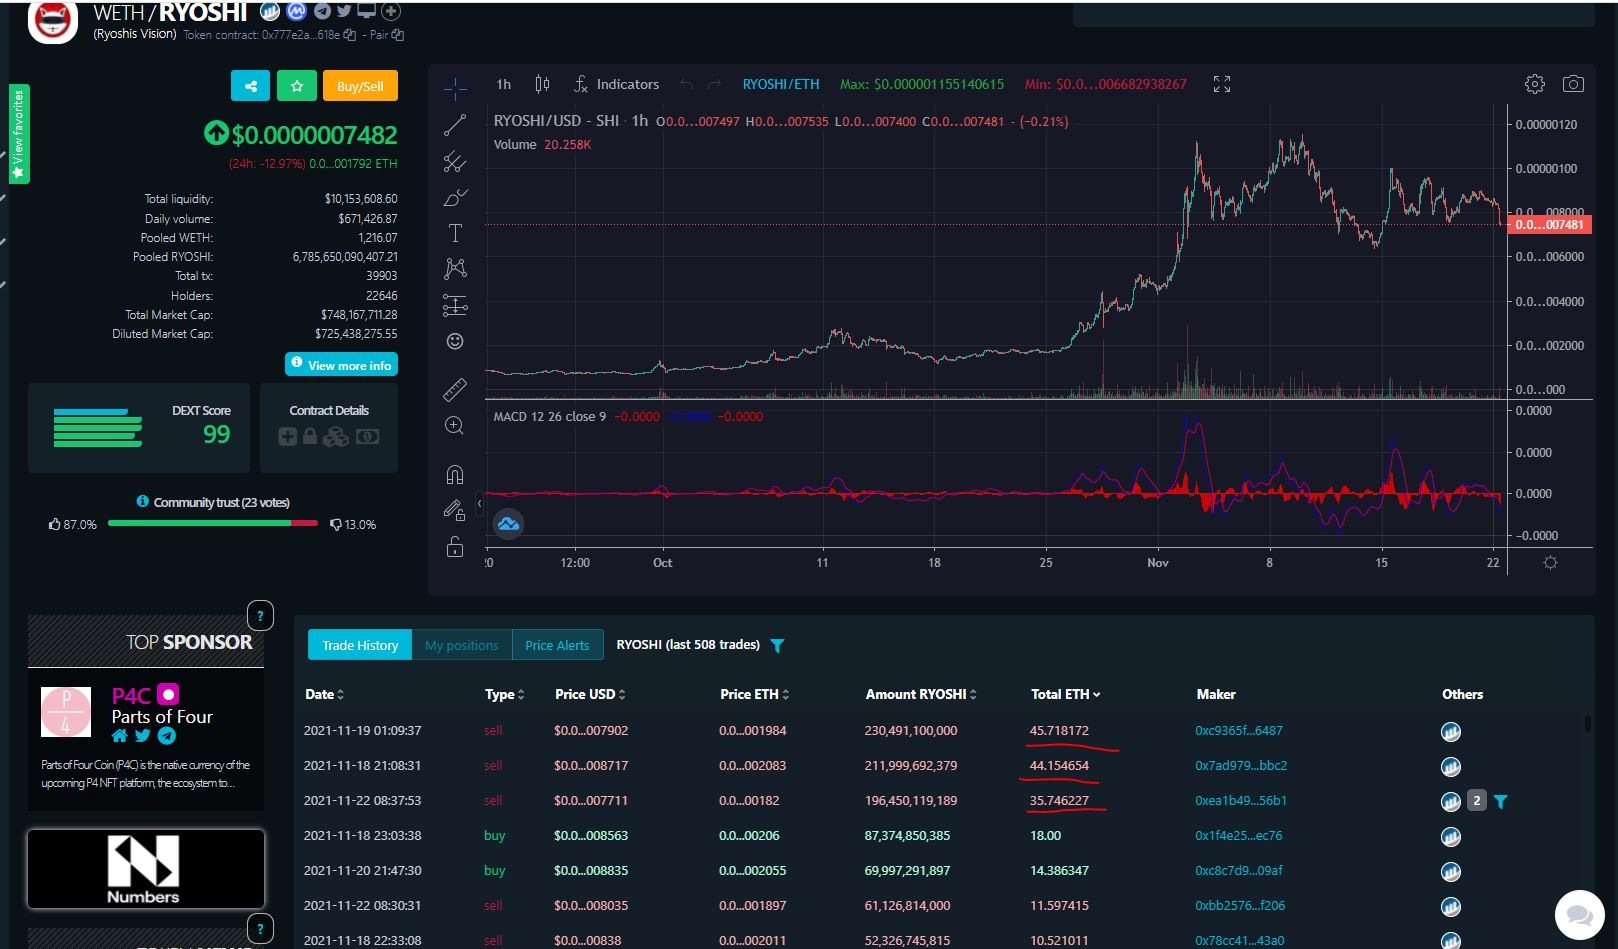Sort trades by Price USD column
This screenshot has width=1618, height=949.
[x=590, y=694]
